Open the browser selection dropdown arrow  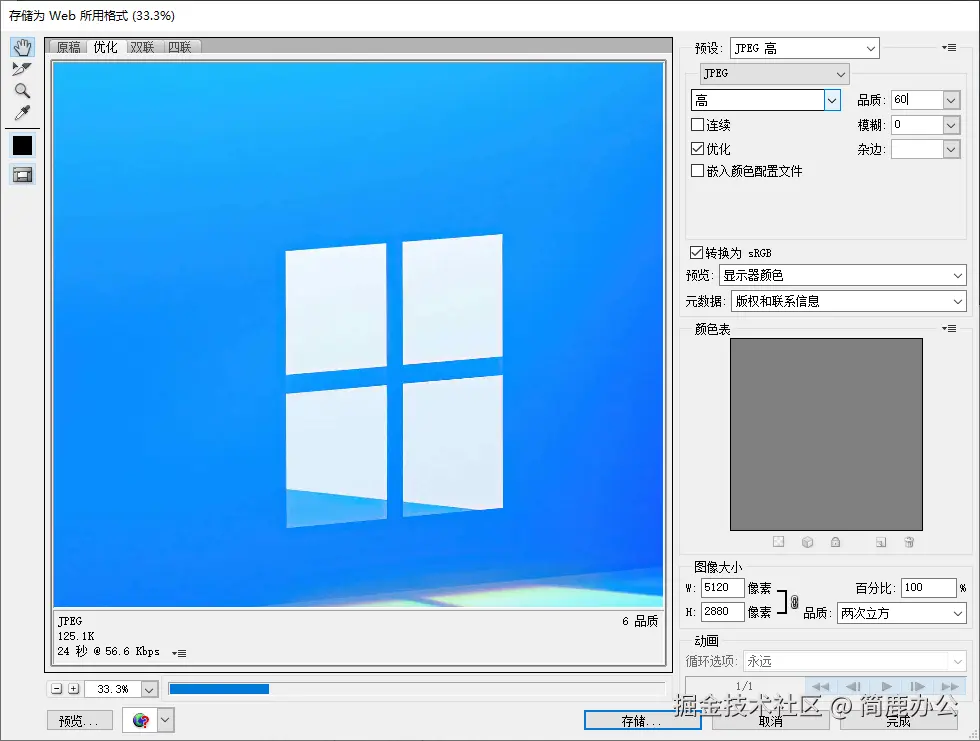pos(165,720)
